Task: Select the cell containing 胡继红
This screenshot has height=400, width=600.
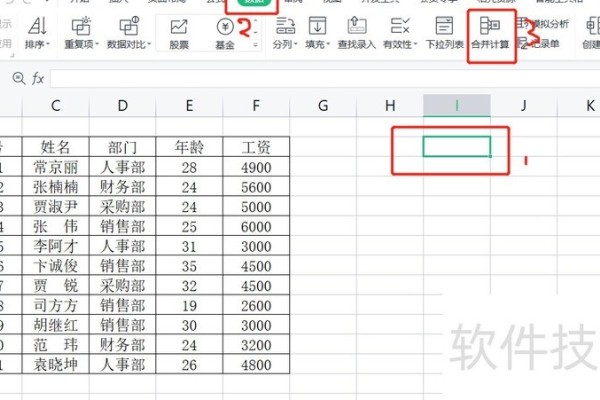Action: (55, 325)
